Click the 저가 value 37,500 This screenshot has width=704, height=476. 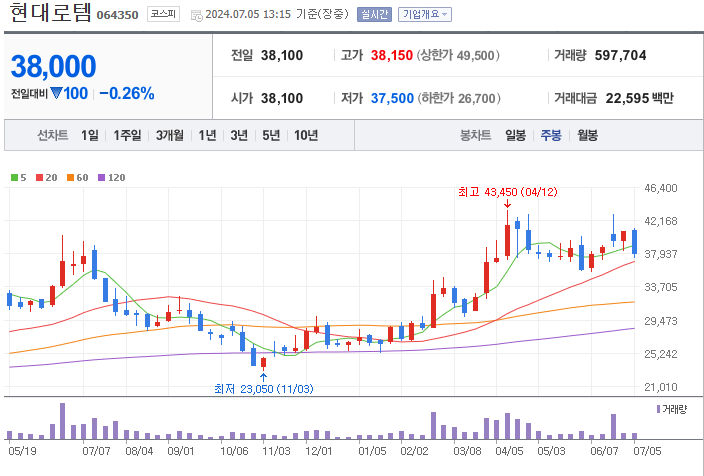tap(392, 98)
